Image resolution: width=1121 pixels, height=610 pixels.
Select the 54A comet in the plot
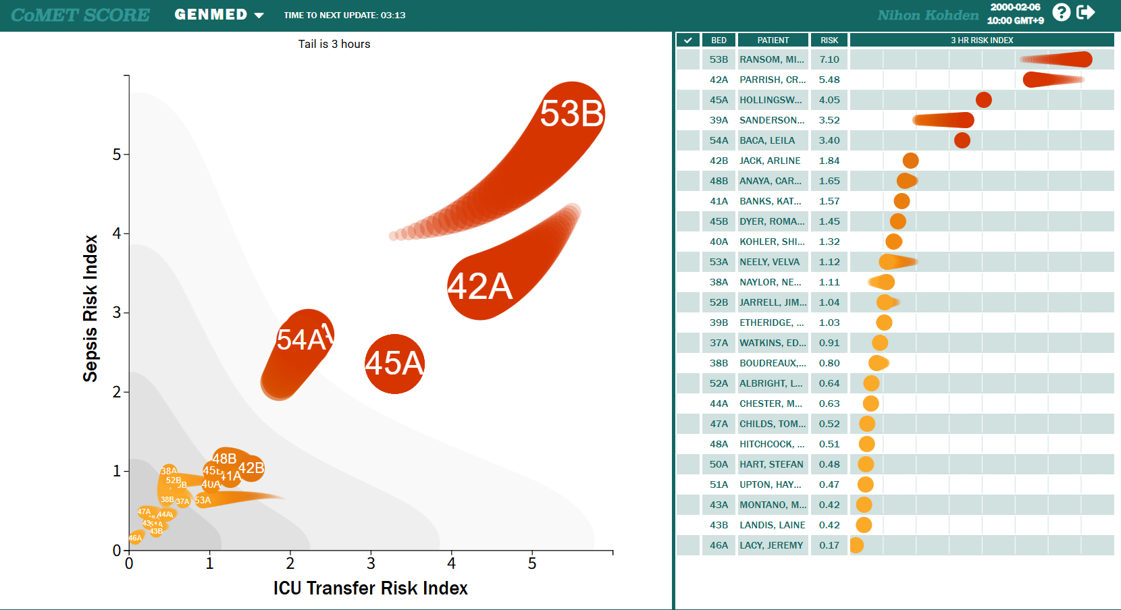[x=303, y=340]
